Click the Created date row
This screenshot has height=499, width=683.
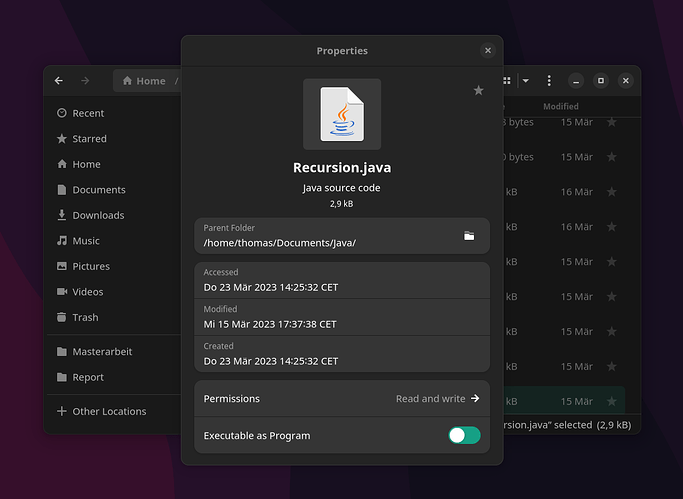click(x=342, y=354)
